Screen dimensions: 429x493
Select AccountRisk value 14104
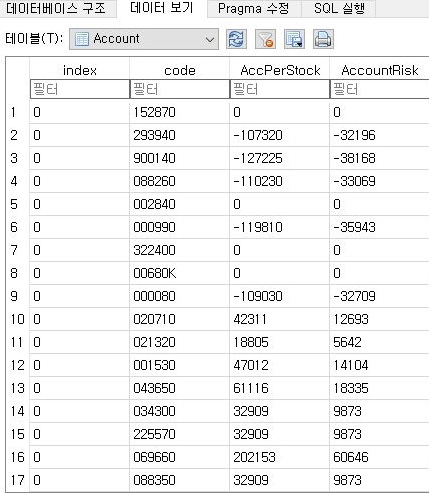coord(379,365)
